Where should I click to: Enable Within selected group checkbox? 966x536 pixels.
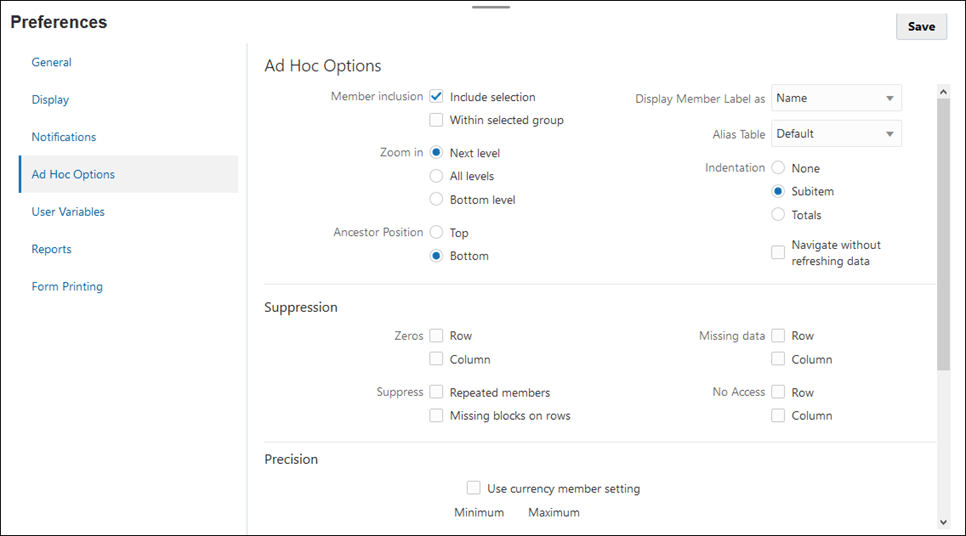click(437, 120)
